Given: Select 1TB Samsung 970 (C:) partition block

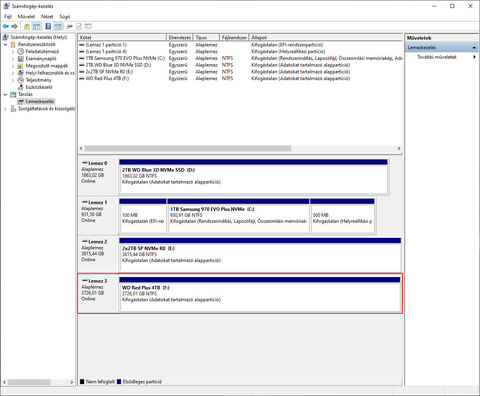Looking at the screenshot, I should pos(238,215).
